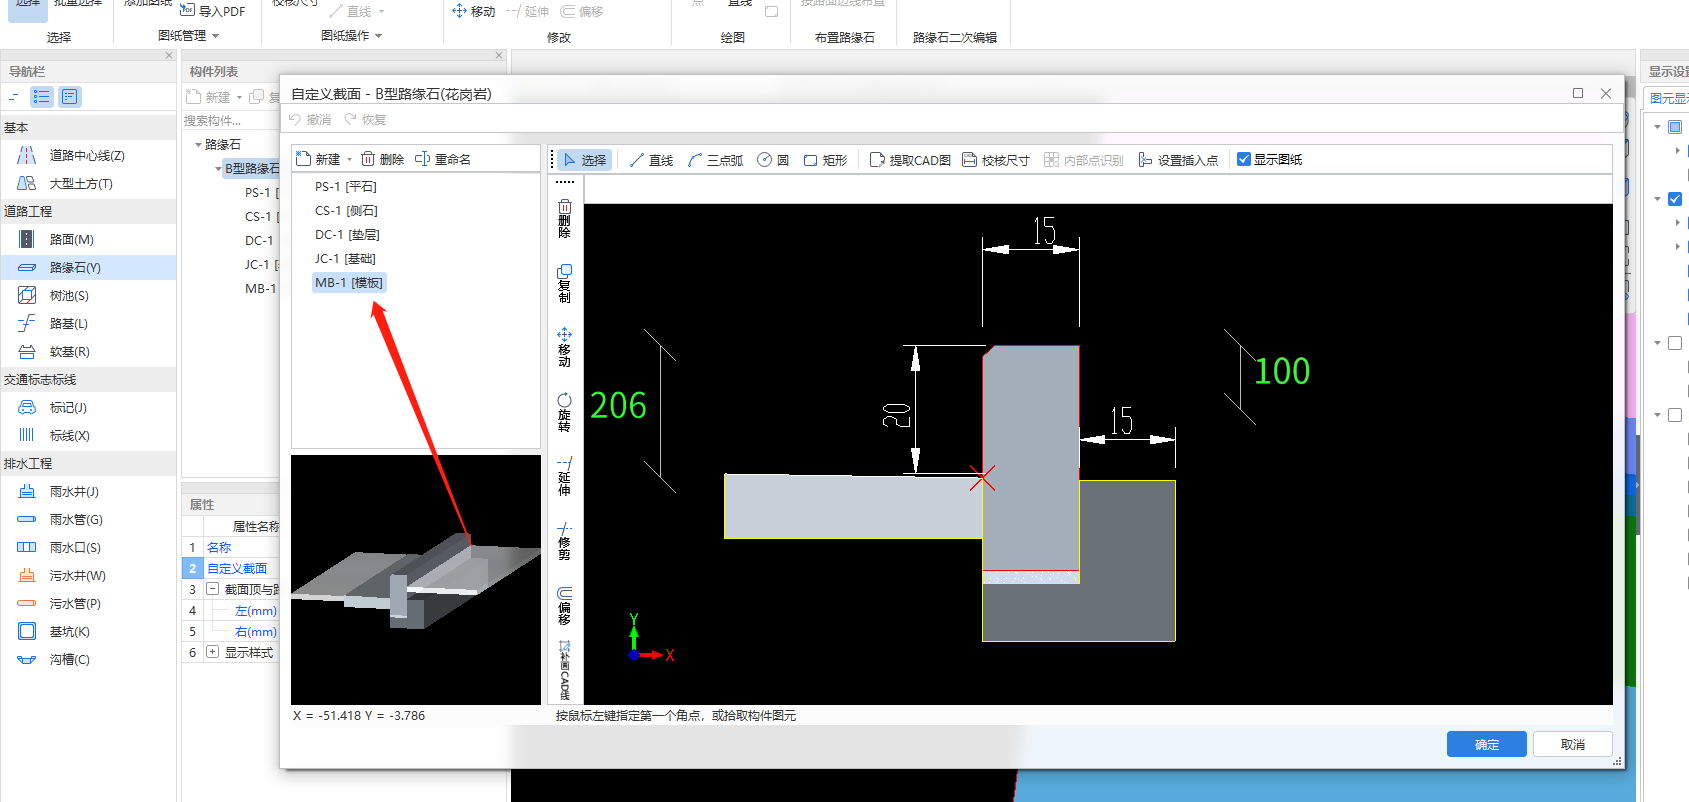This screenshot has width=1689, height=802.
Task: Select the 矩形 rectangle tool
Action: coord(825,160)
